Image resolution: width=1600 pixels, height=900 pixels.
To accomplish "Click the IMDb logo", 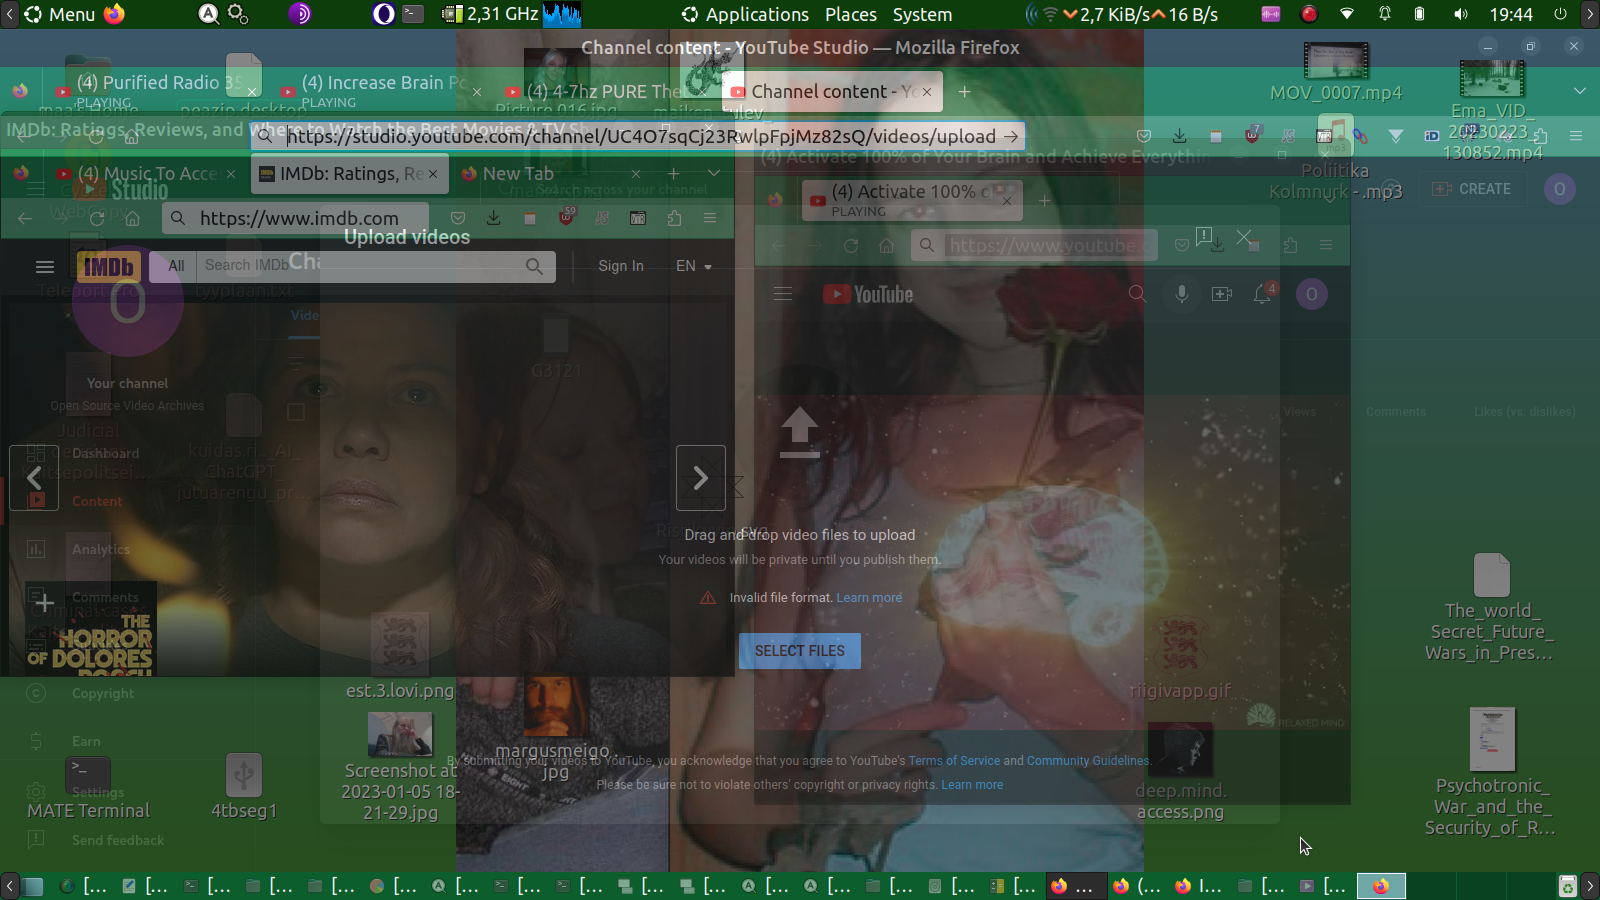I will [109, 267].
